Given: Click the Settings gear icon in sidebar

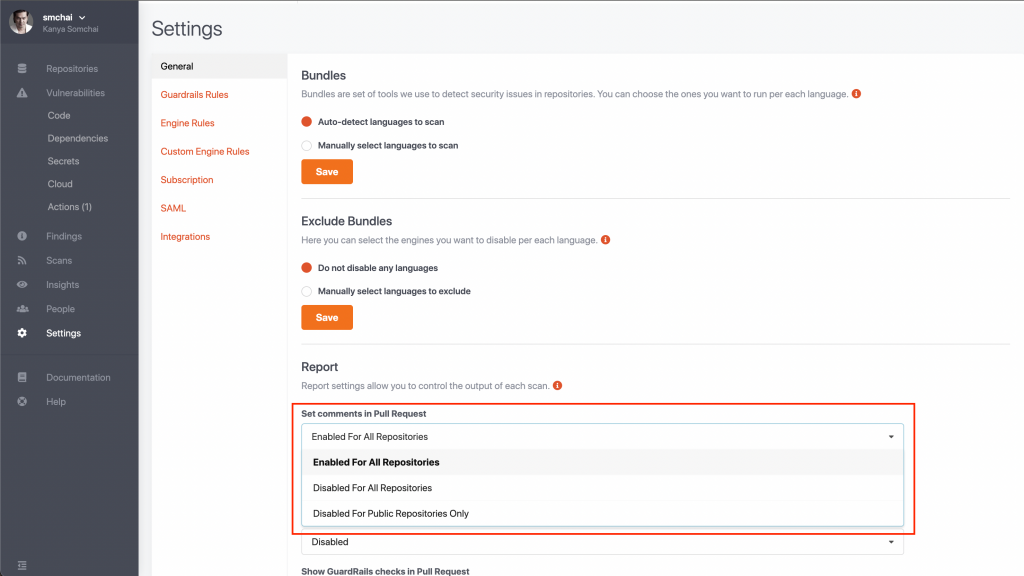Looking at the screenshot, I should coord(22,332).
